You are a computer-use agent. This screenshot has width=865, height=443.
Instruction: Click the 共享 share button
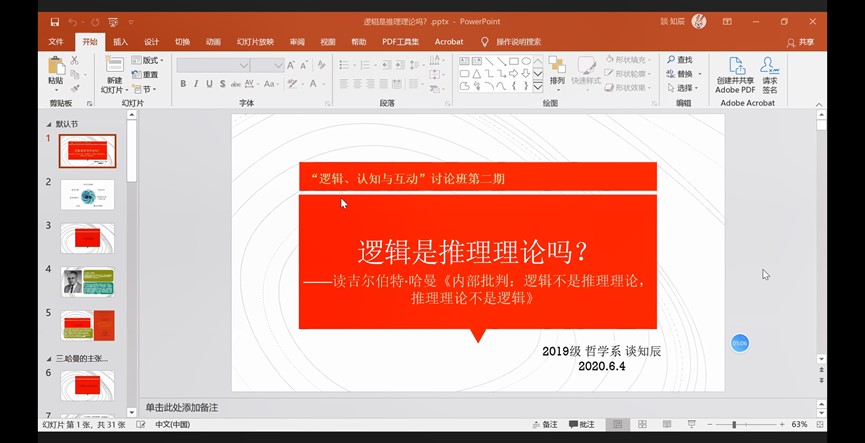pos(800,42)
